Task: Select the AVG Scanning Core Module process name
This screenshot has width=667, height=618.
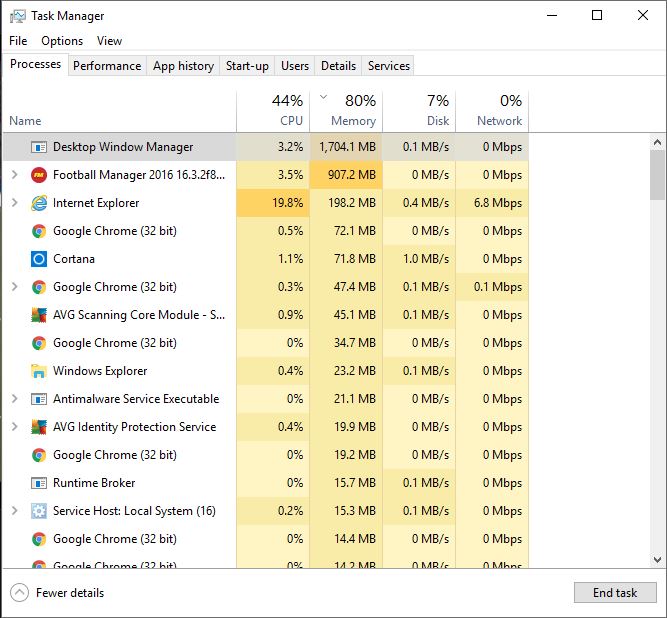Action: [x=139, y=315]
